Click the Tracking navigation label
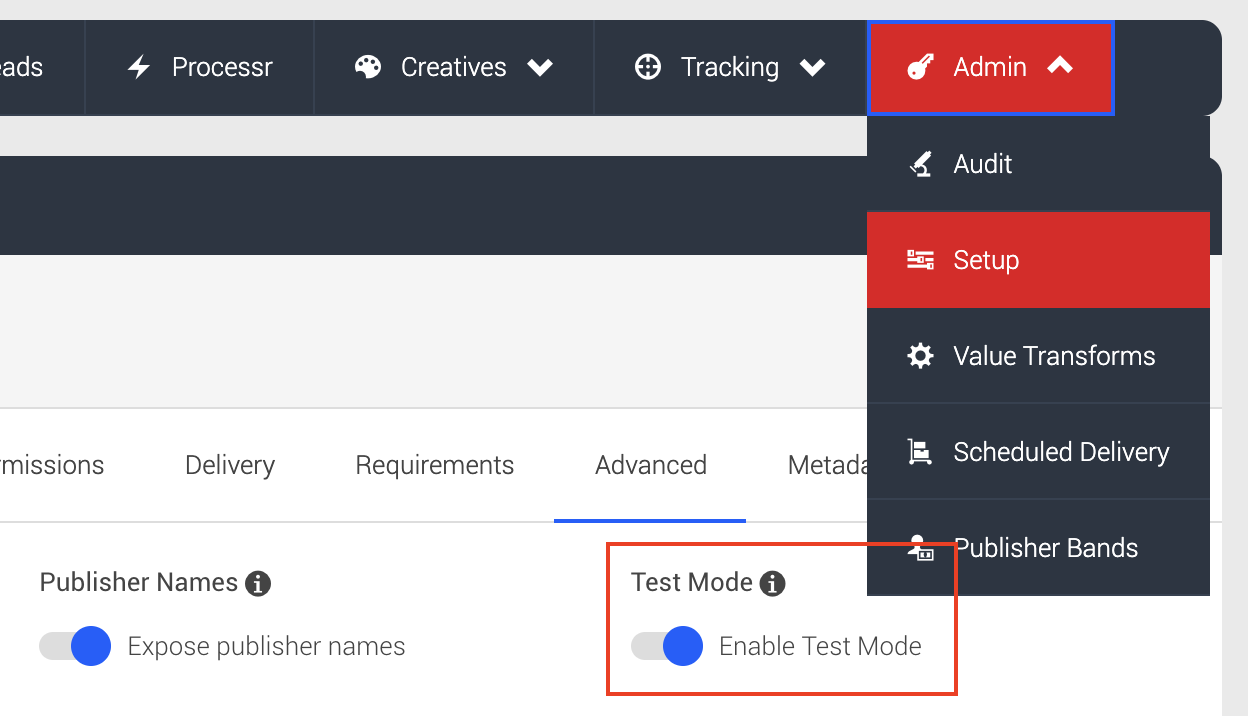The height and width of the screenshot is (716, 1248). (730, 67)
